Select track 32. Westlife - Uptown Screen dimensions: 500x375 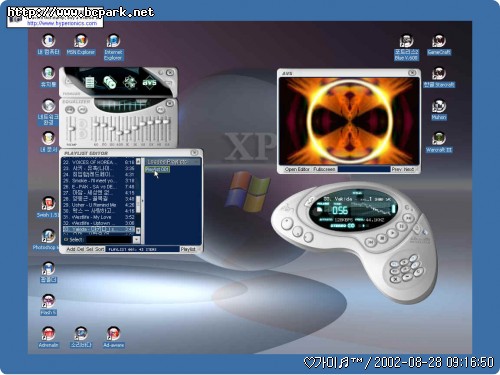(x=99, y=223)
